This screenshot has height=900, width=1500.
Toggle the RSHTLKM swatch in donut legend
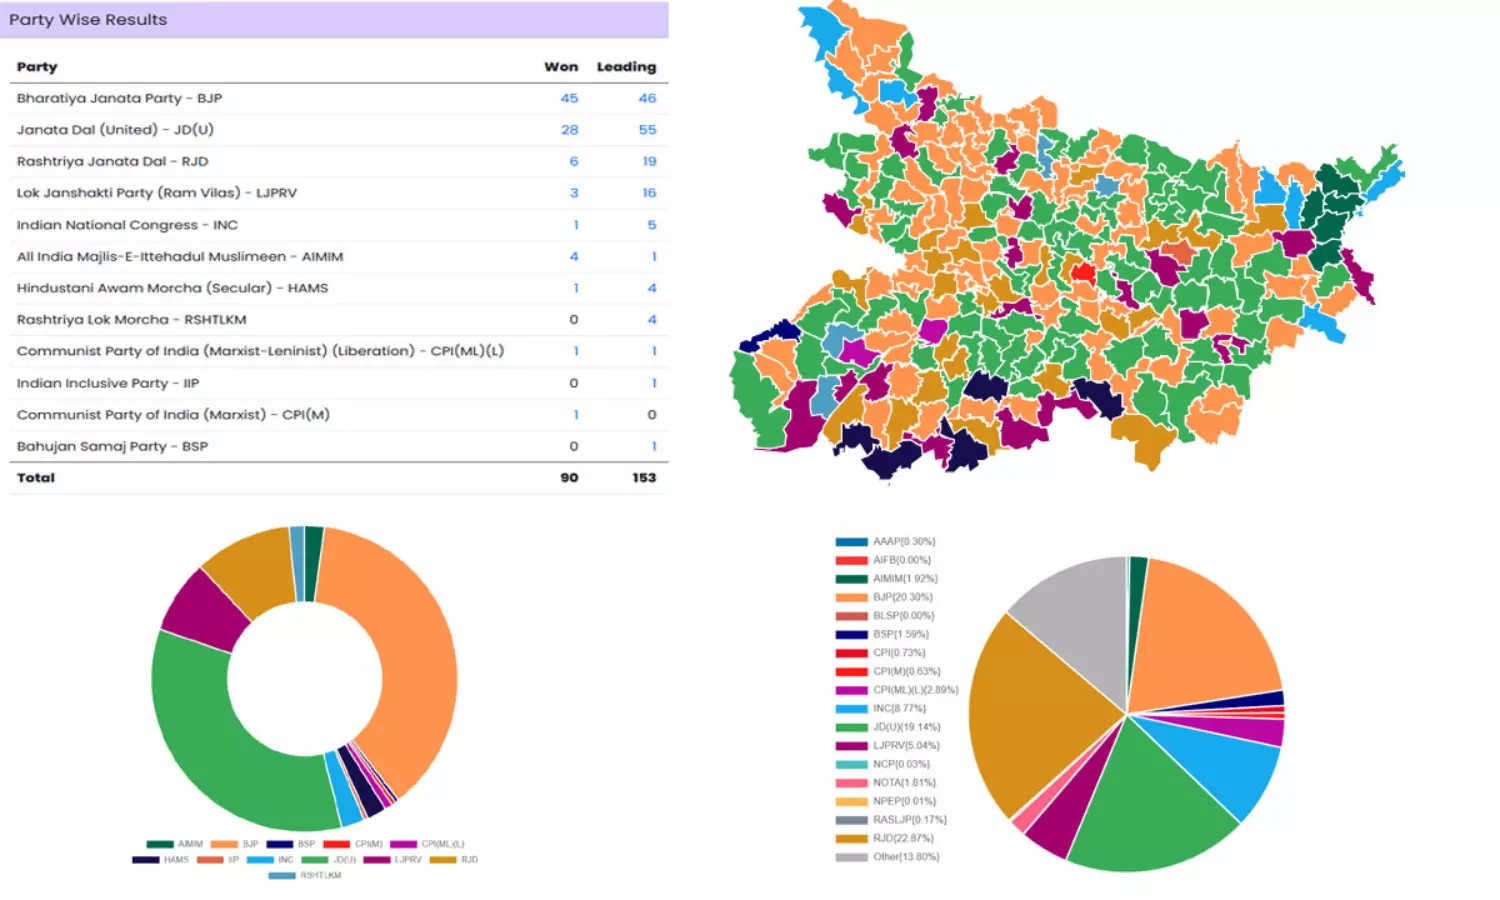[x=282, y=876]
